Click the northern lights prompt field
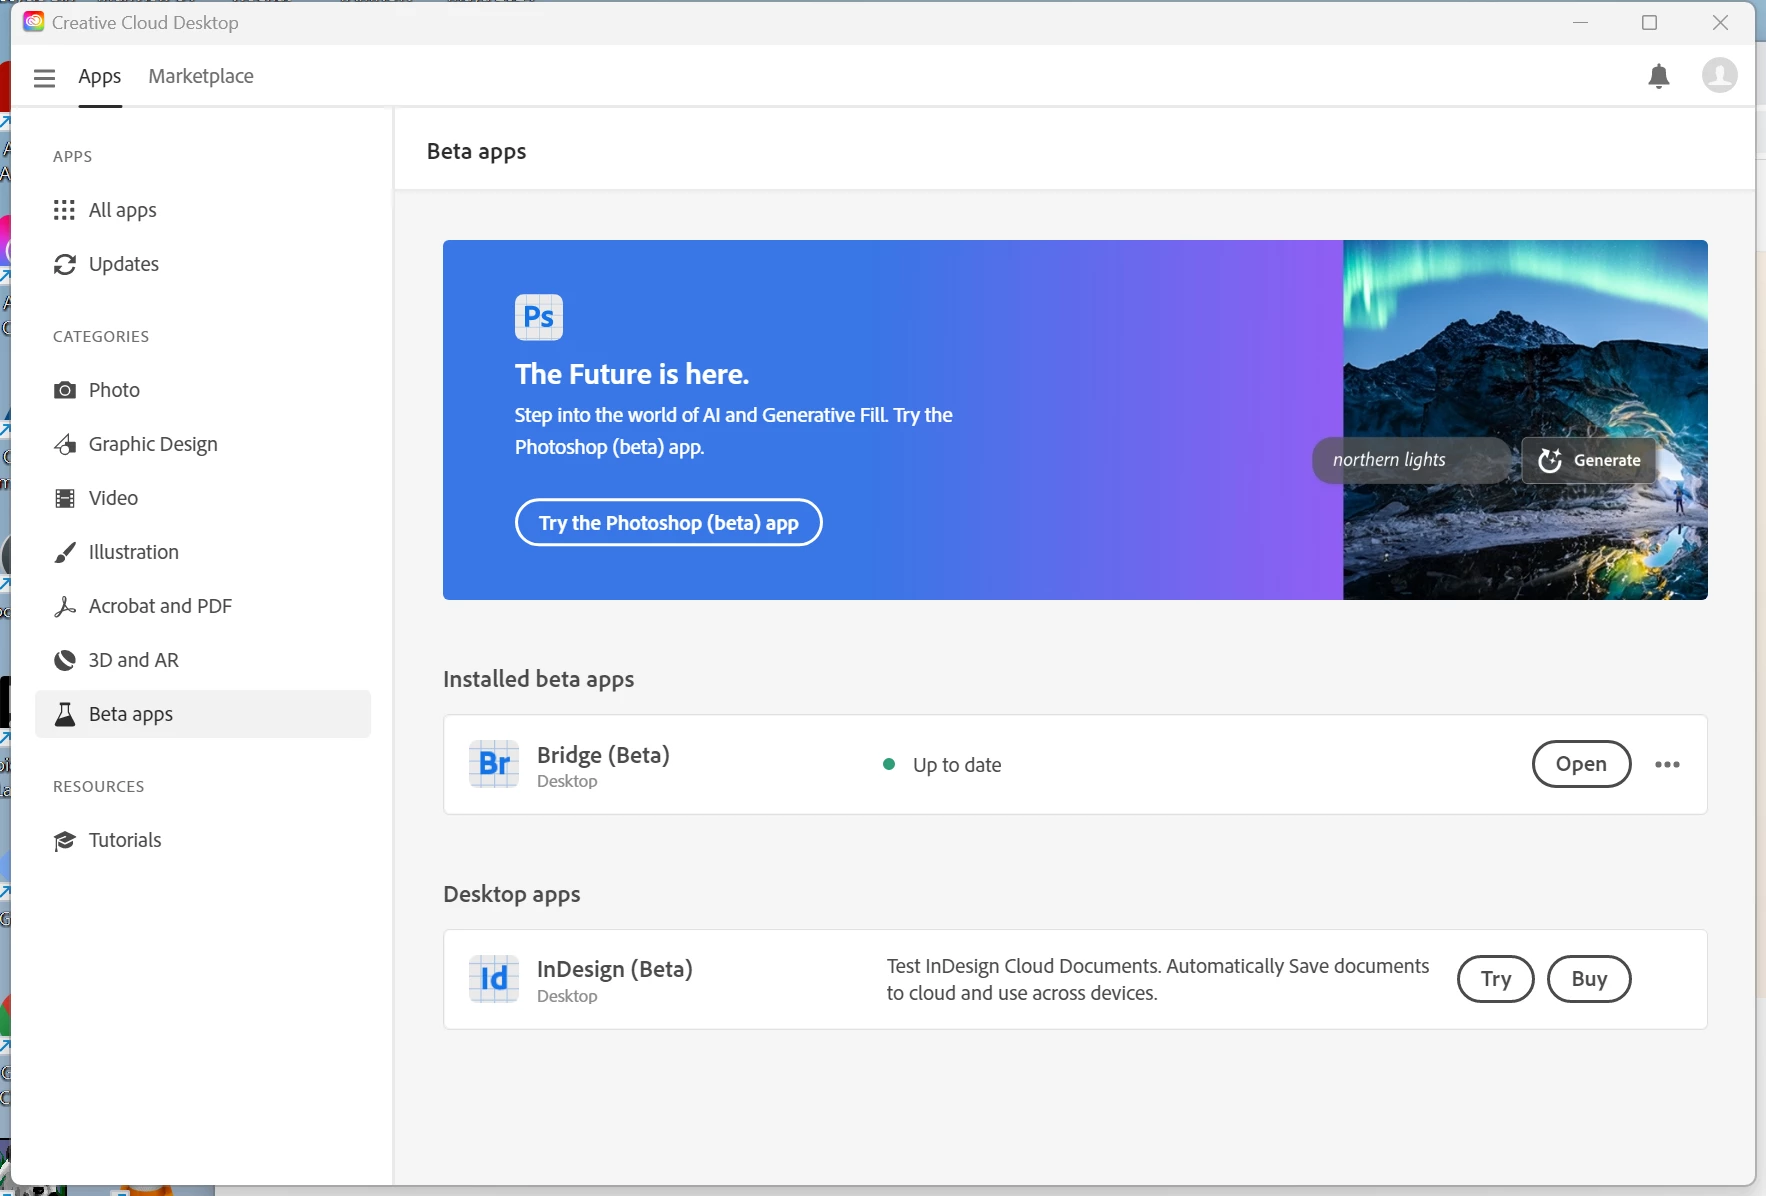The image size is (1766, 1196). point(1412,460)
